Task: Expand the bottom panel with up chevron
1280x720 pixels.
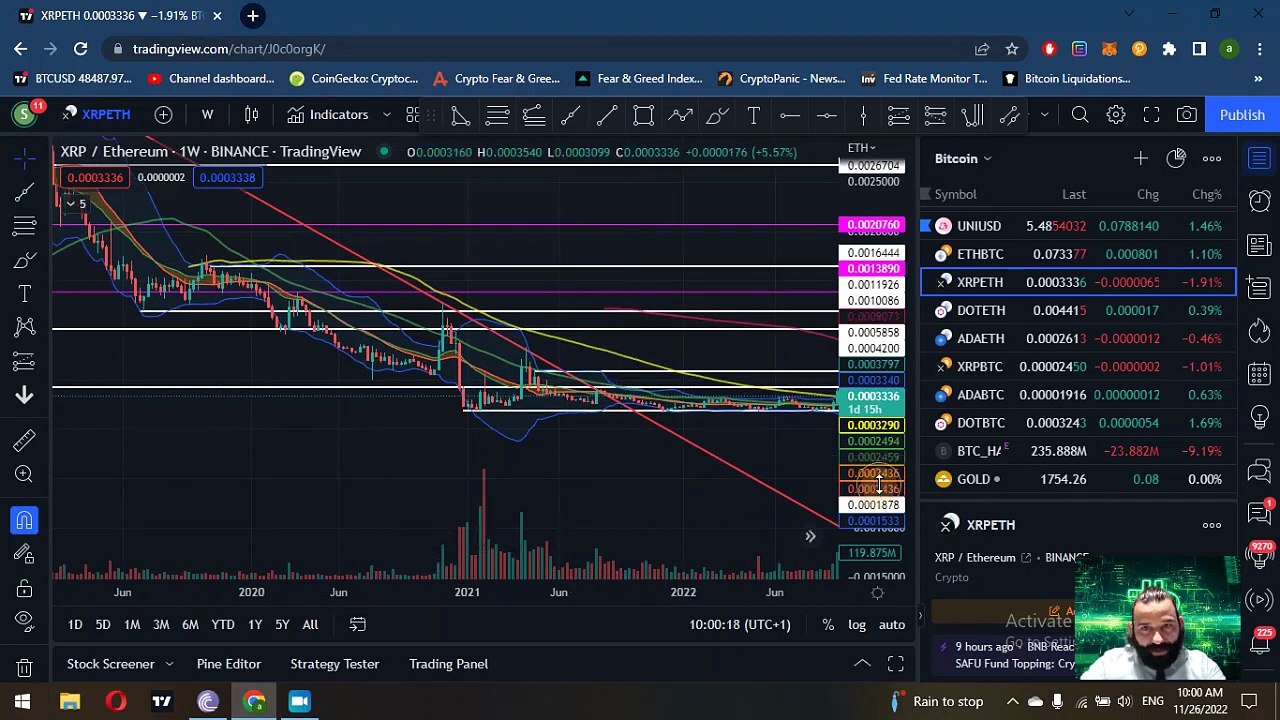Action: coord(862,664)
